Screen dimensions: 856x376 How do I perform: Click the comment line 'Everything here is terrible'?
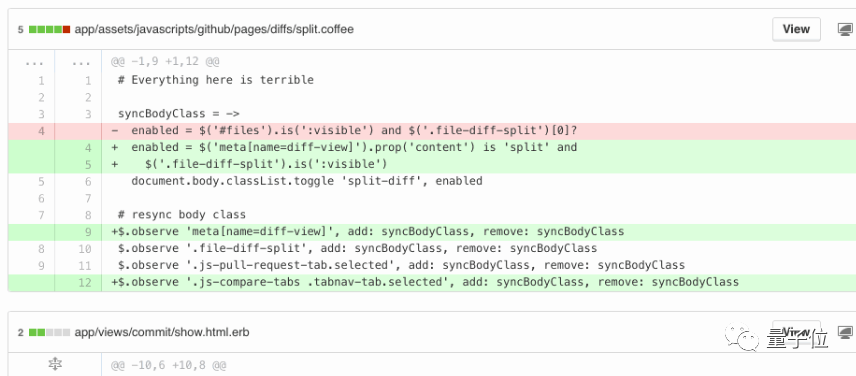(216, 80)
